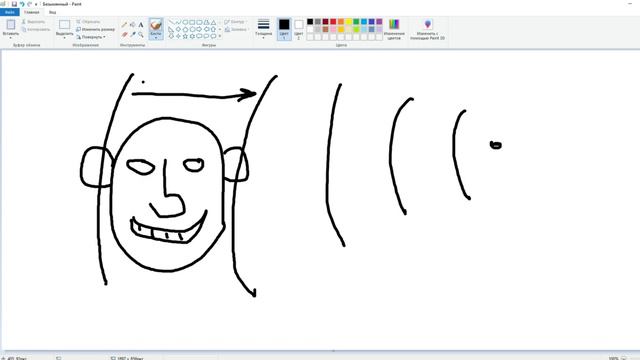Open Edit colors rainbow palette
Screen dimensions: 640x360
[394, 24]
